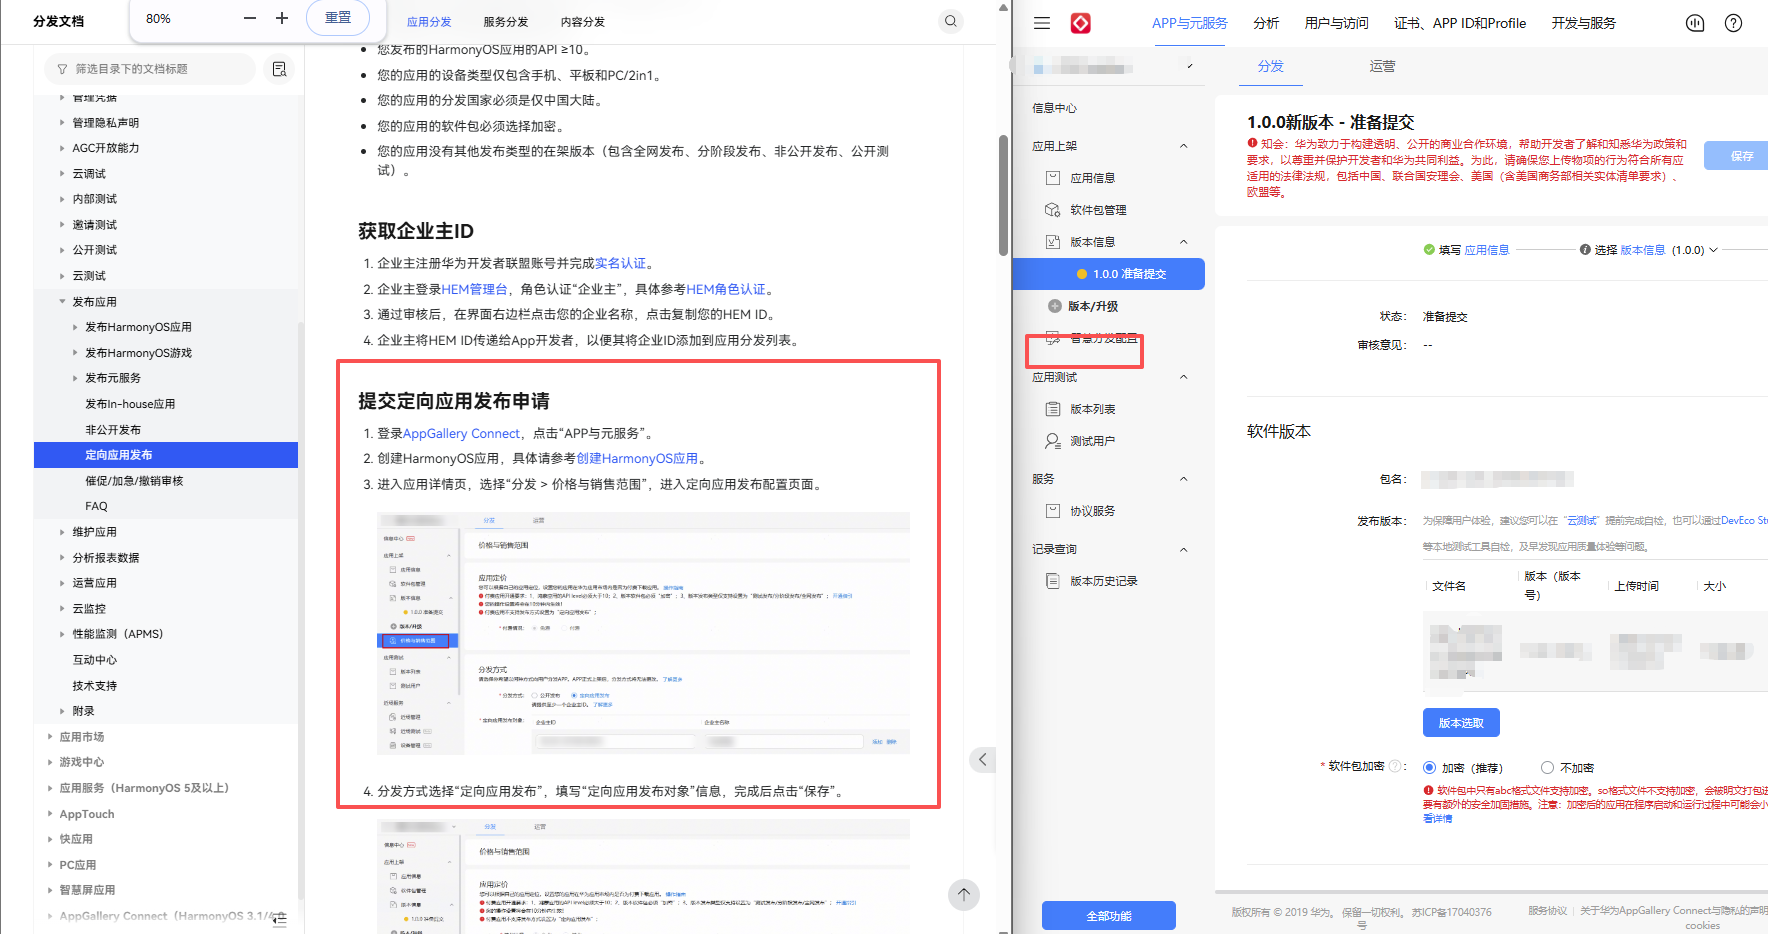
Task: Click the feedback icon beside help
Action: tap(1695, 22)
